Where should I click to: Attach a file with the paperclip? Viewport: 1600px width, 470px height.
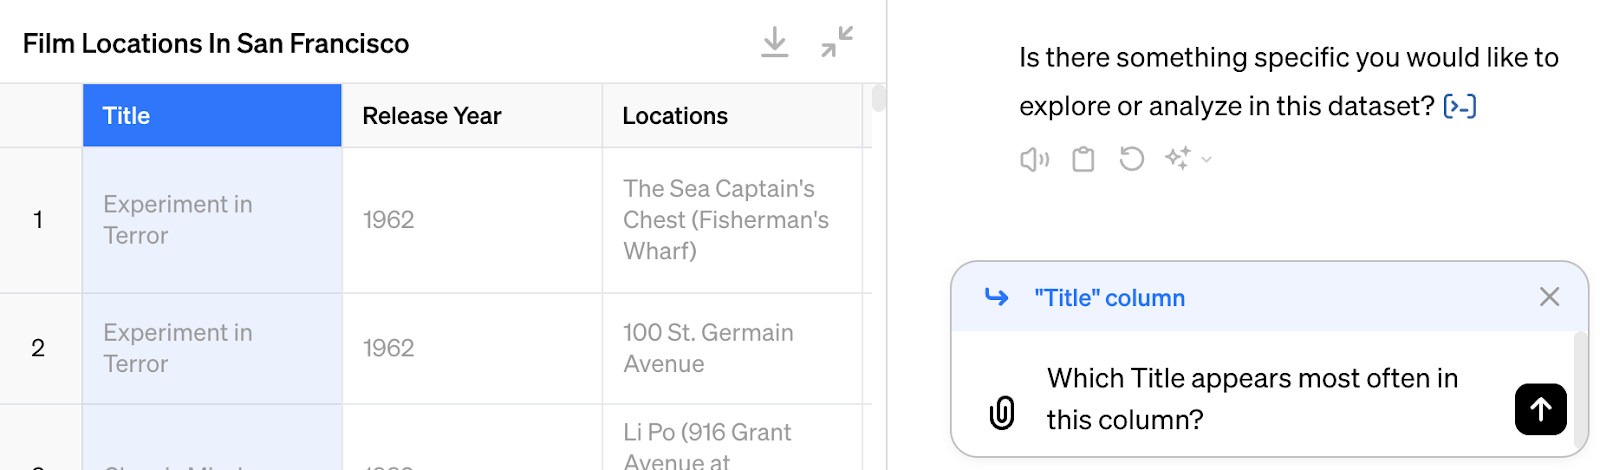tap(1002, 412)
